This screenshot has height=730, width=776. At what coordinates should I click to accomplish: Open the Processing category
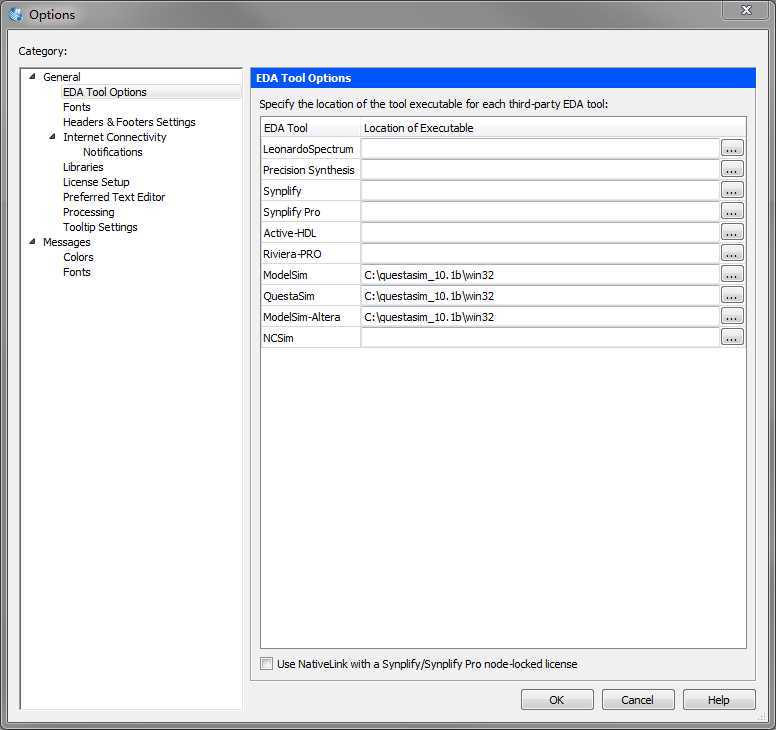click(x=89, y=212)
